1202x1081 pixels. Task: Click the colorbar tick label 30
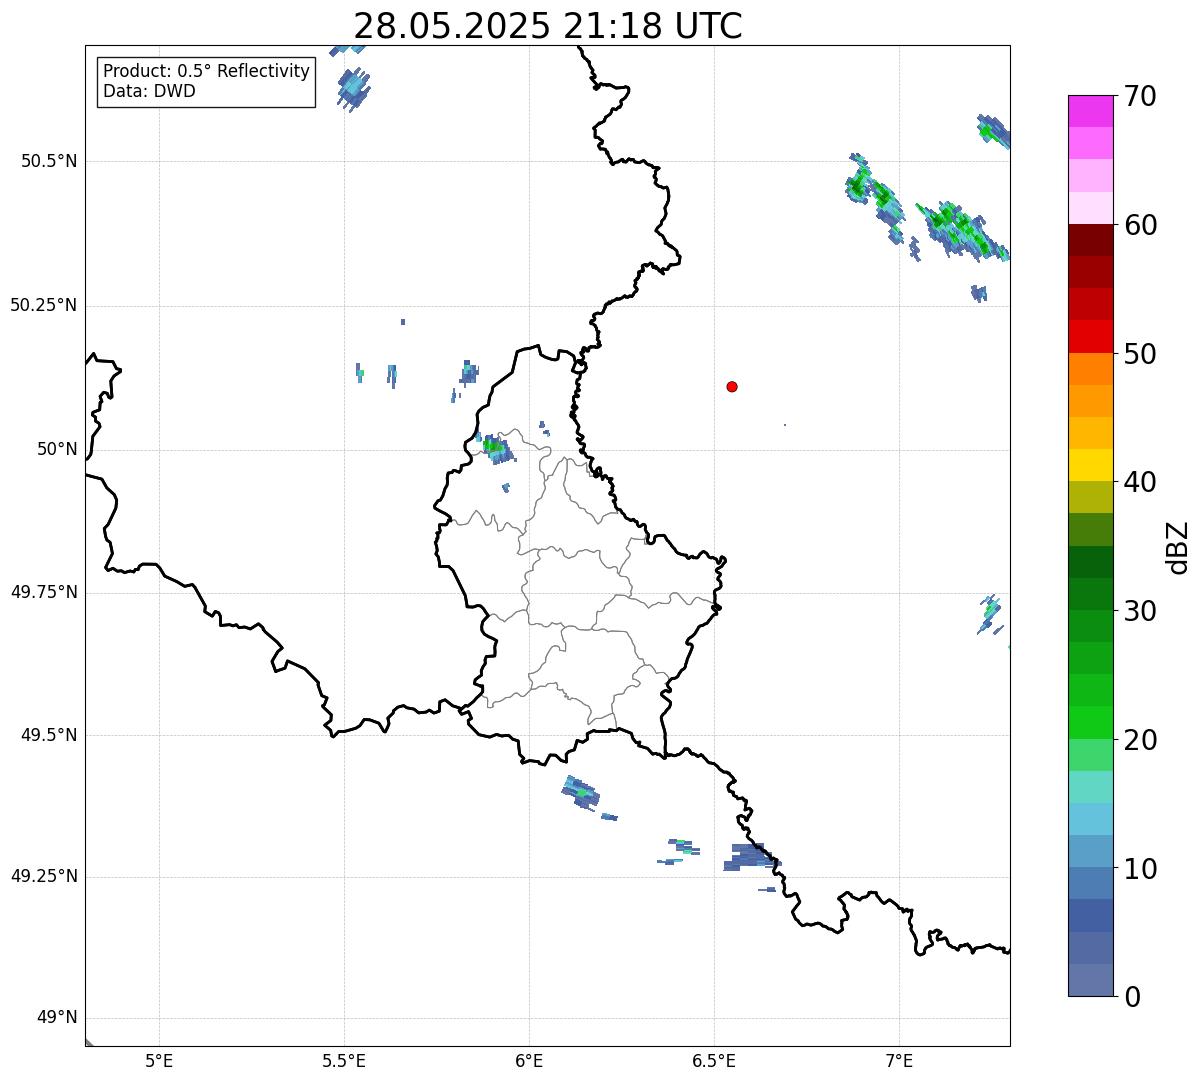pos(1140,611)
